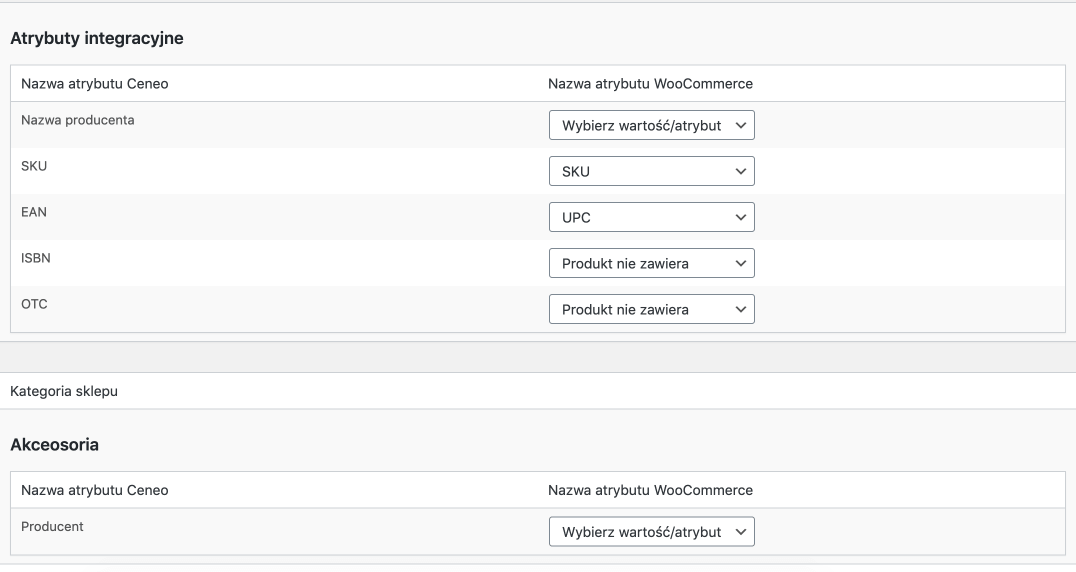This screenshot has height=572, width=1076.
Task: Click the SKU row label
Action: coord(34,166)
